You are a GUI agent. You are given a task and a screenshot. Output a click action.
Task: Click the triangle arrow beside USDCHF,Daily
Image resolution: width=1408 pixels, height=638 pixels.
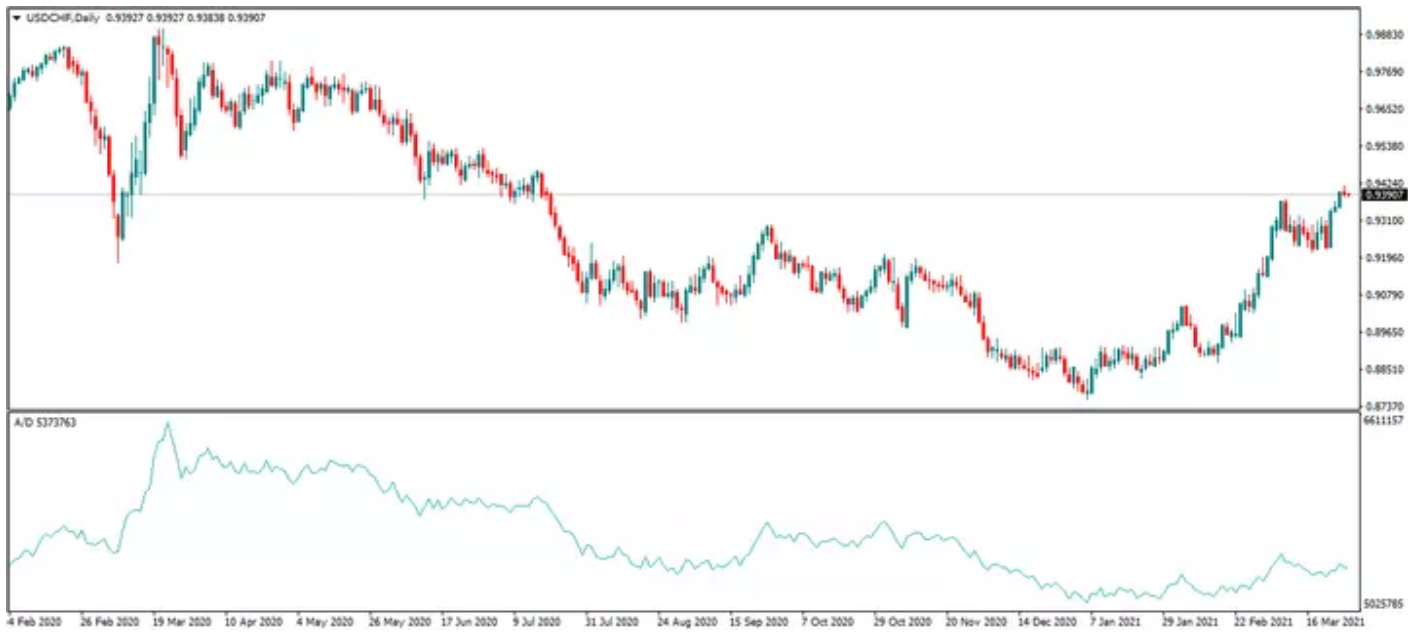(17, 18)
